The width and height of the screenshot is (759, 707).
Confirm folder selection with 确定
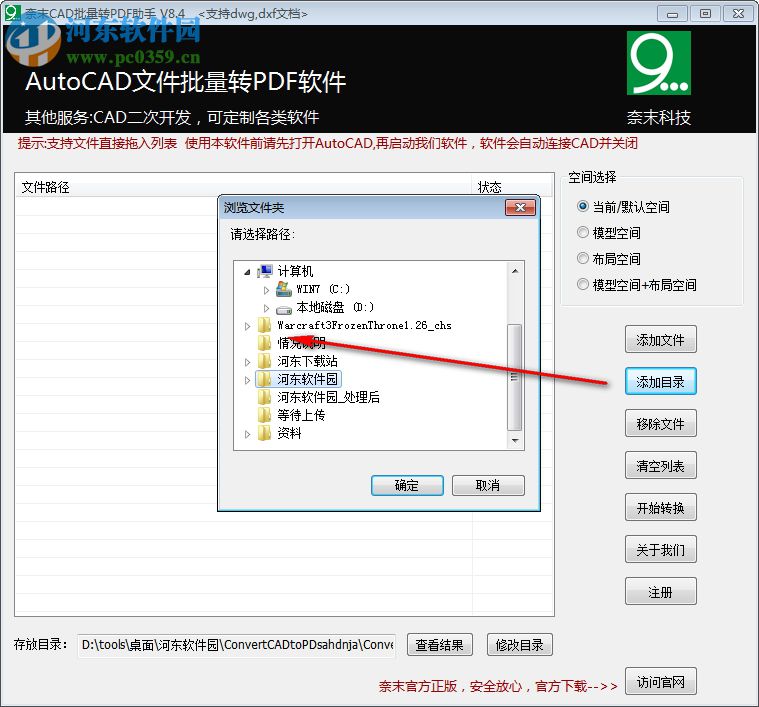(407, 485)
